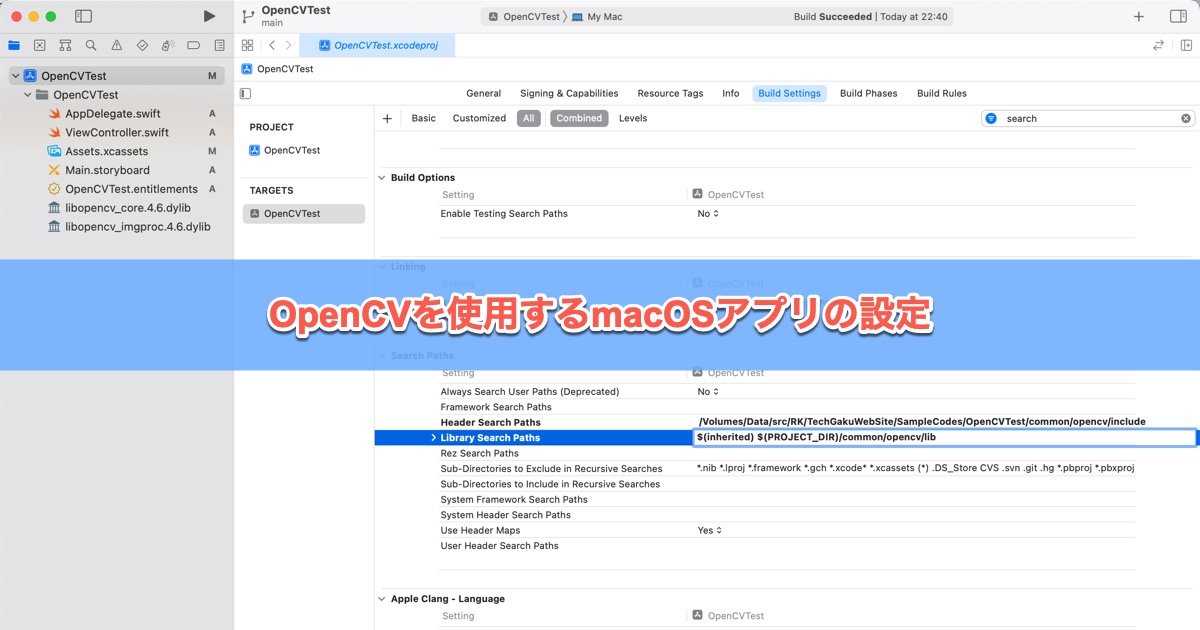This screenshot has height=630, width=1200.
Task: Open OpenCVTest.entitlements in the navigator
Action: [123, 189]
